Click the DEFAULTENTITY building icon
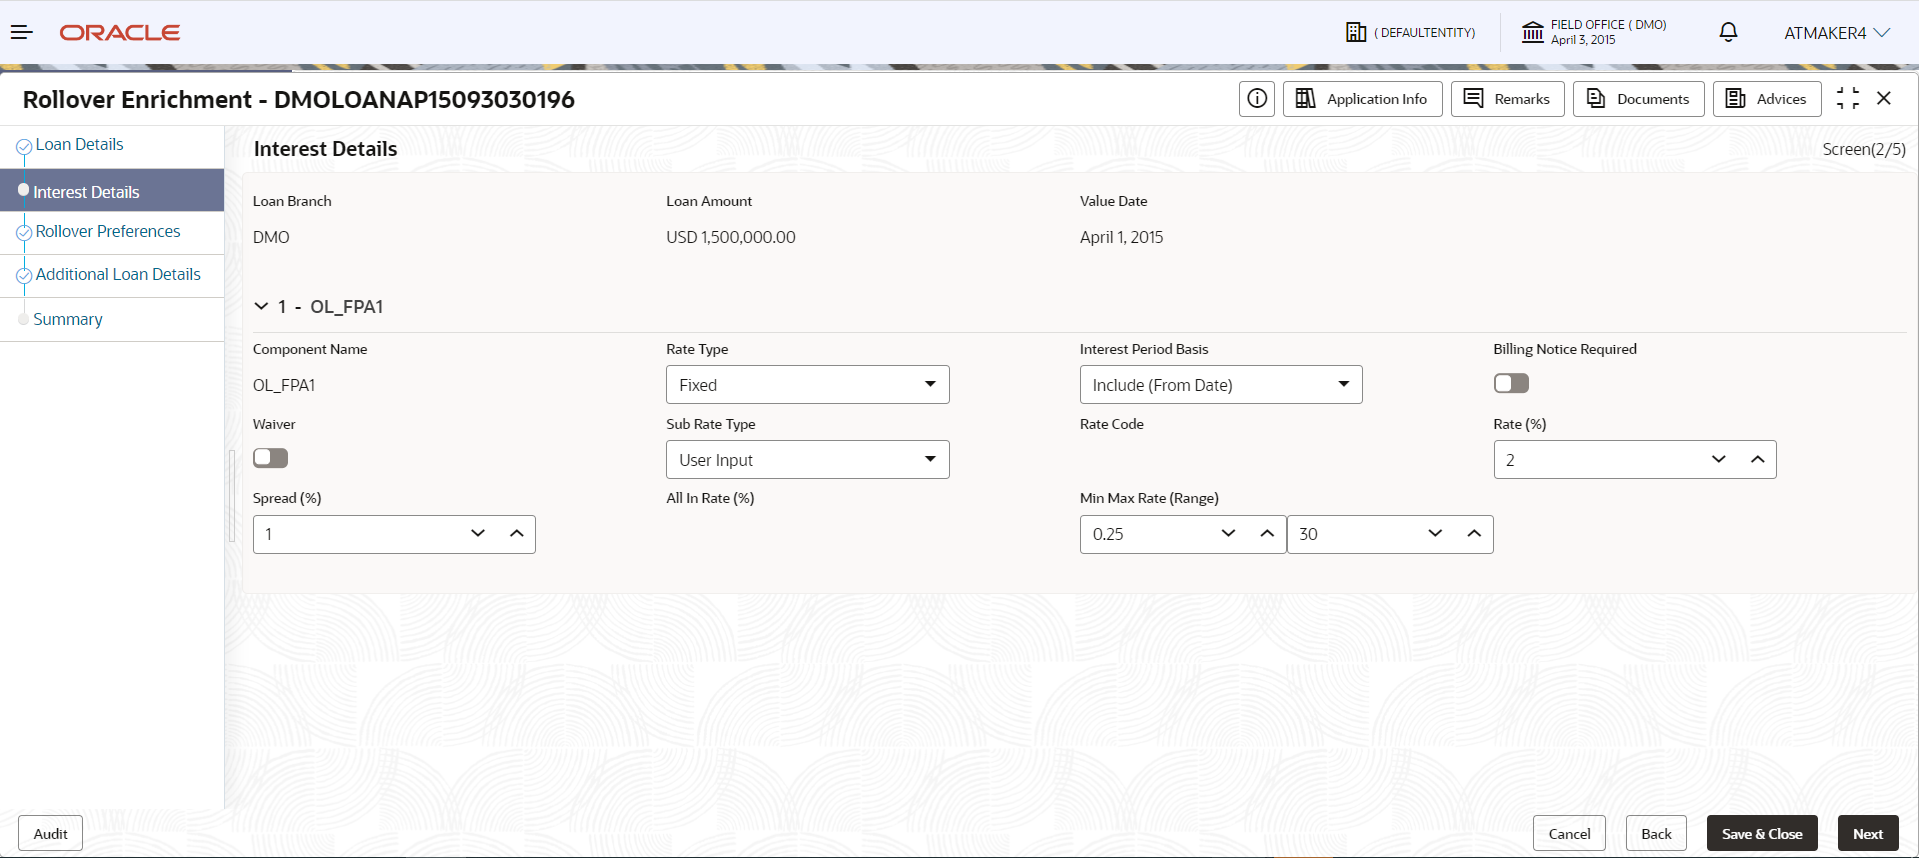 coord(1356,33)
